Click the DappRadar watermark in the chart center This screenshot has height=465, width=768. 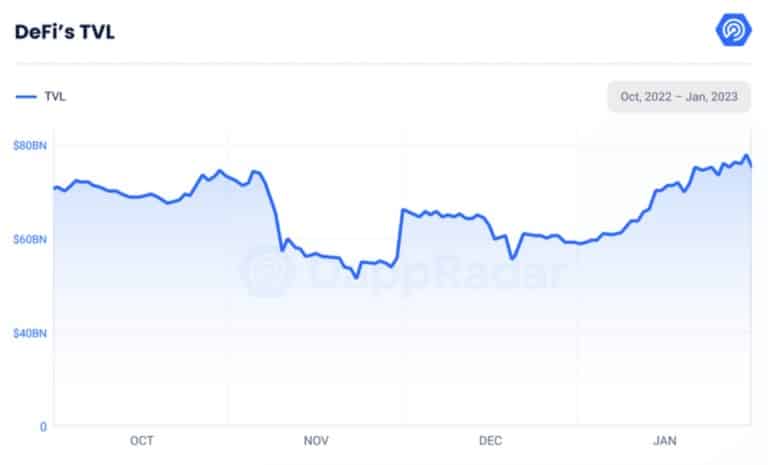[x=404, y=271]
